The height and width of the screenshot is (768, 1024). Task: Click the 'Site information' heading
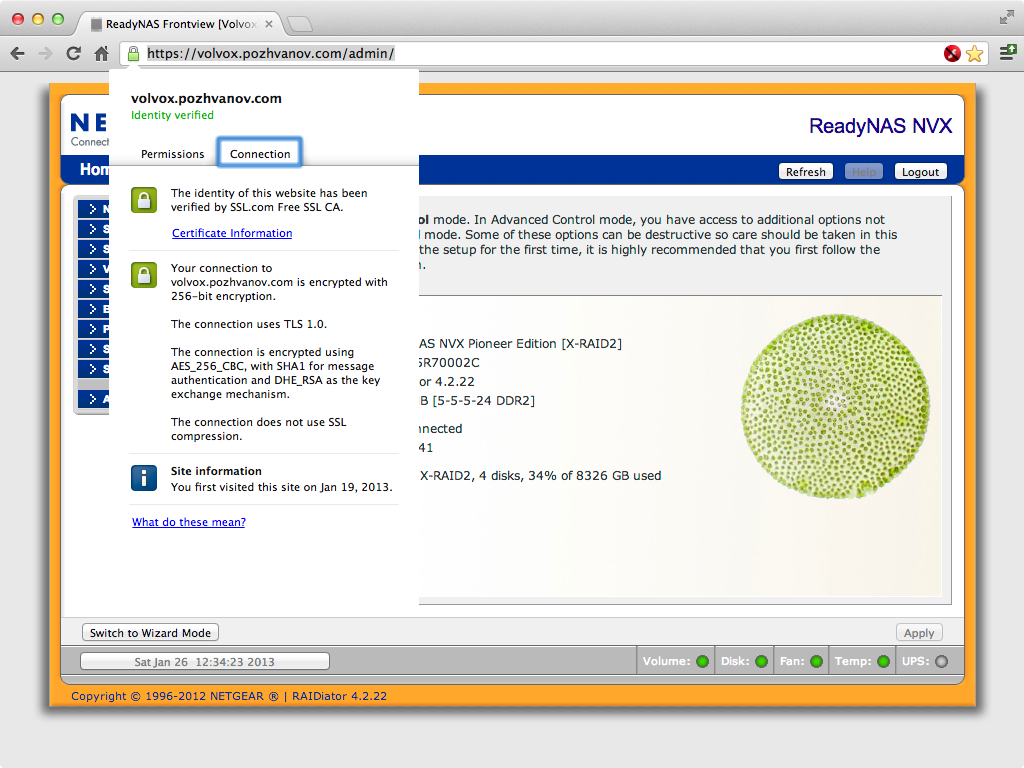(216, 471)
